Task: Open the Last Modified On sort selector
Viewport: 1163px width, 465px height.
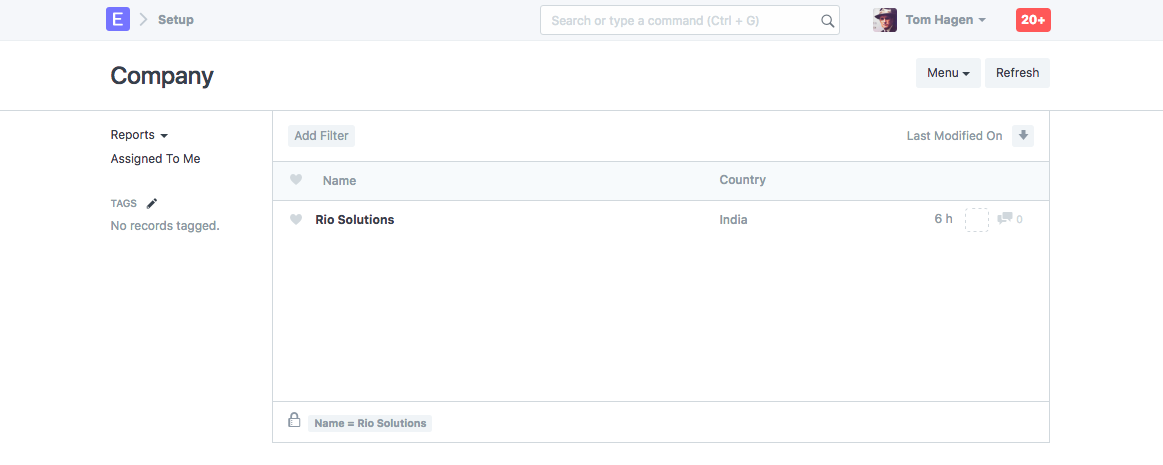Action: click(x=954, y=136)
